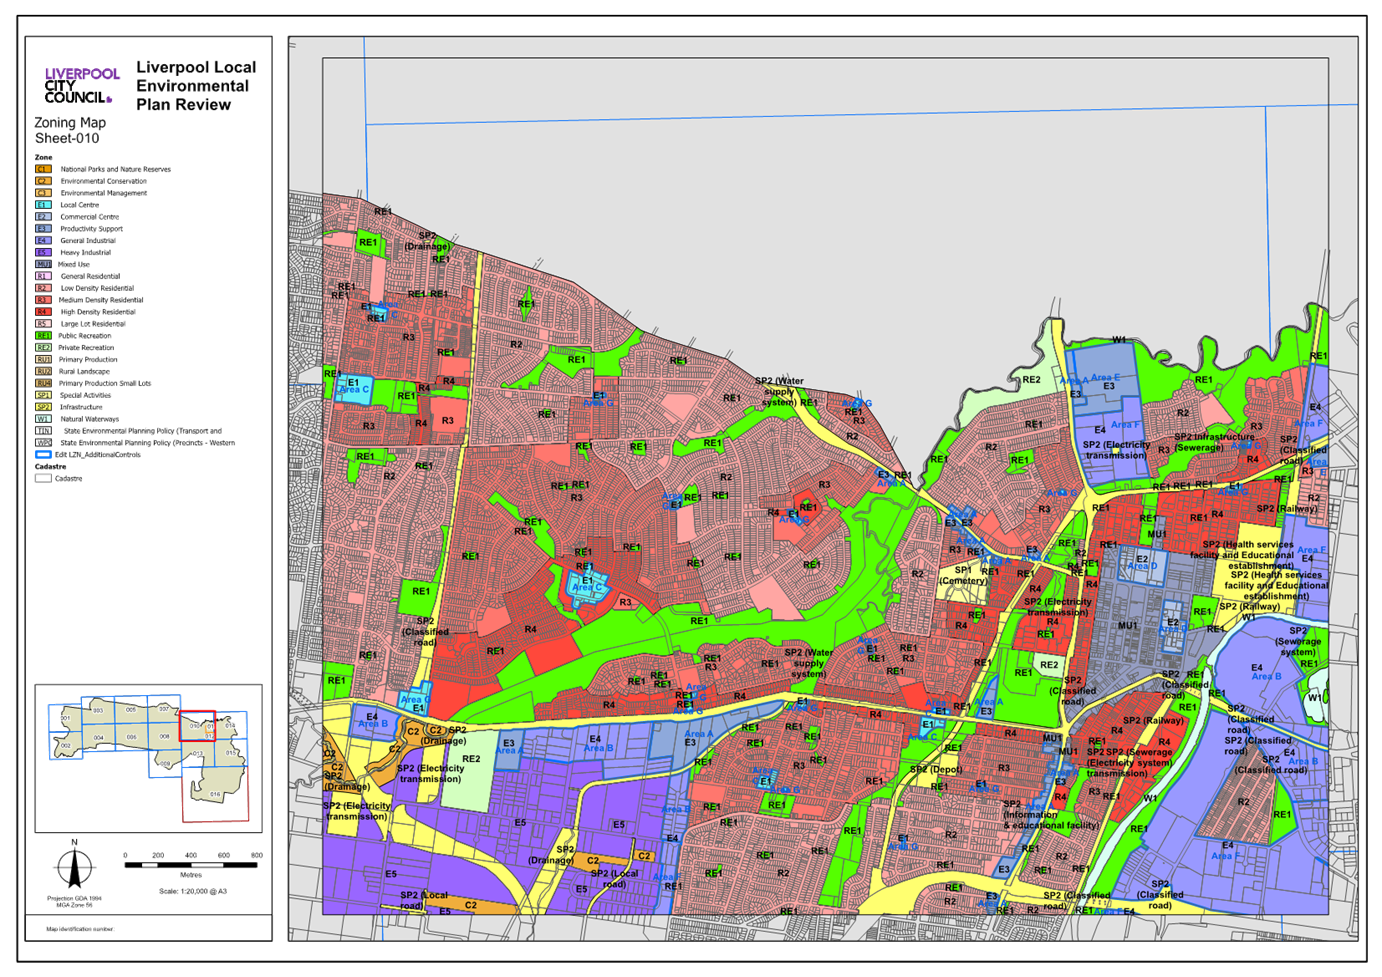Image resolution: width=1382 pixels, height=977 pixels.
Task: Click the E5 Heavy Industrial legend swatch
Action: tap(43, 253)
